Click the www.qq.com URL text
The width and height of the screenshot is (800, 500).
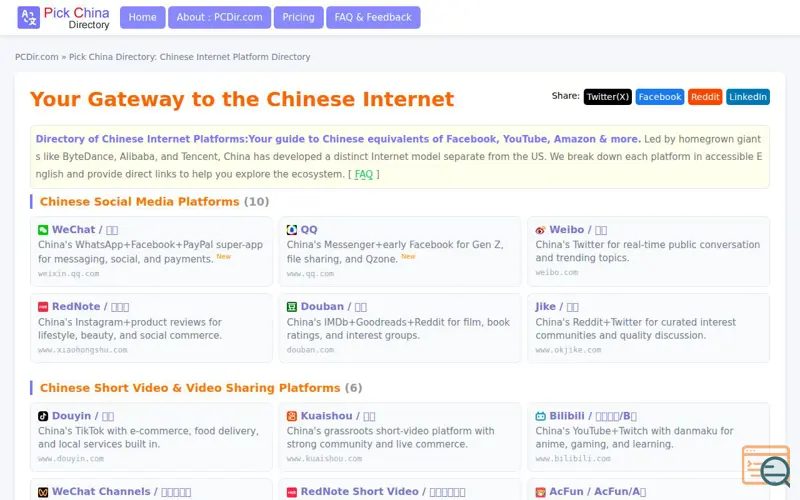pos(310,274)
